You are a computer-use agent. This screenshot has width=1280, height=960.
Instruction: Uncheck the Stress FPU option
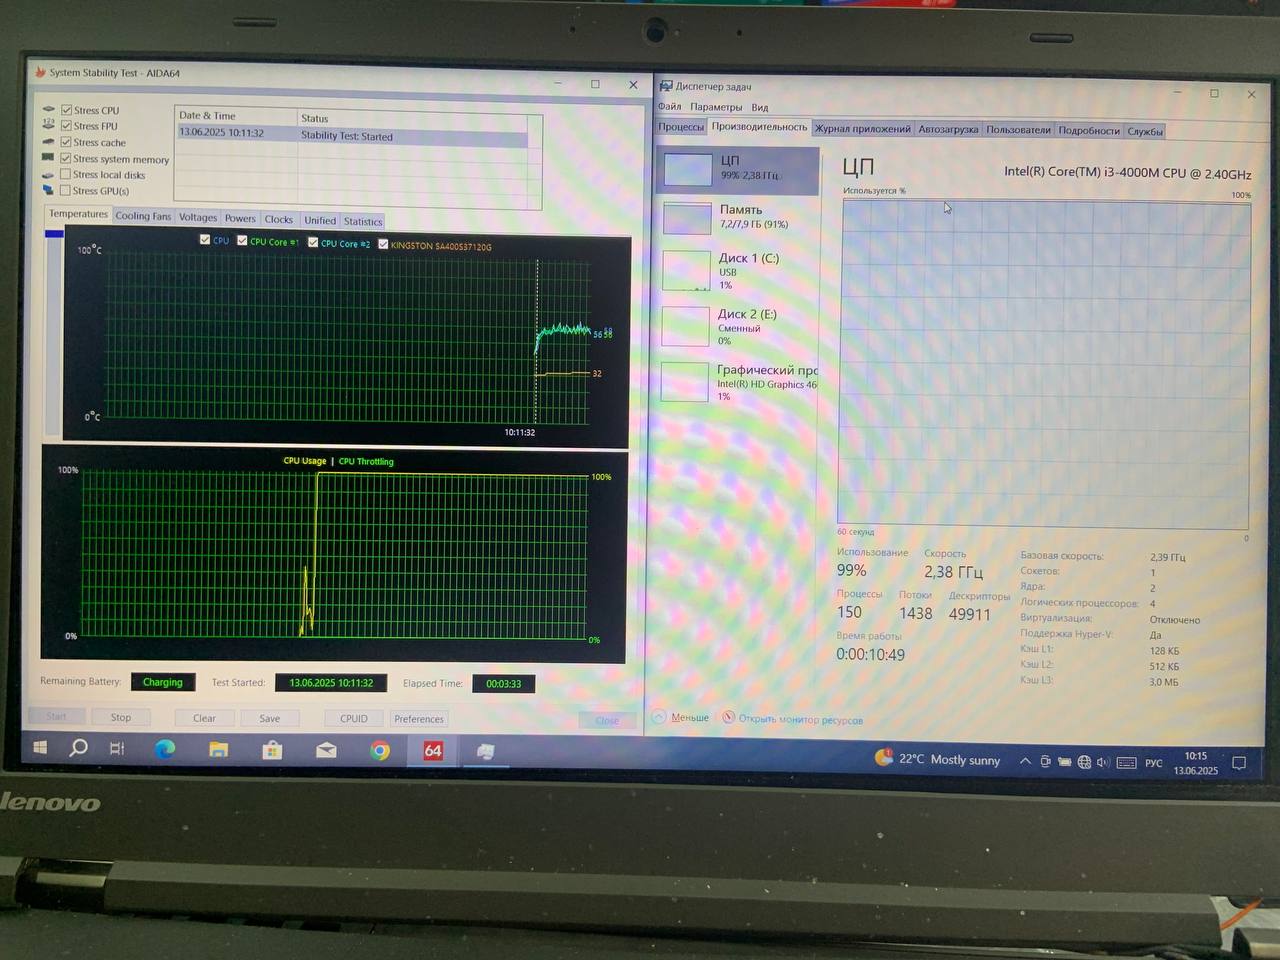(x=66, y=126)
